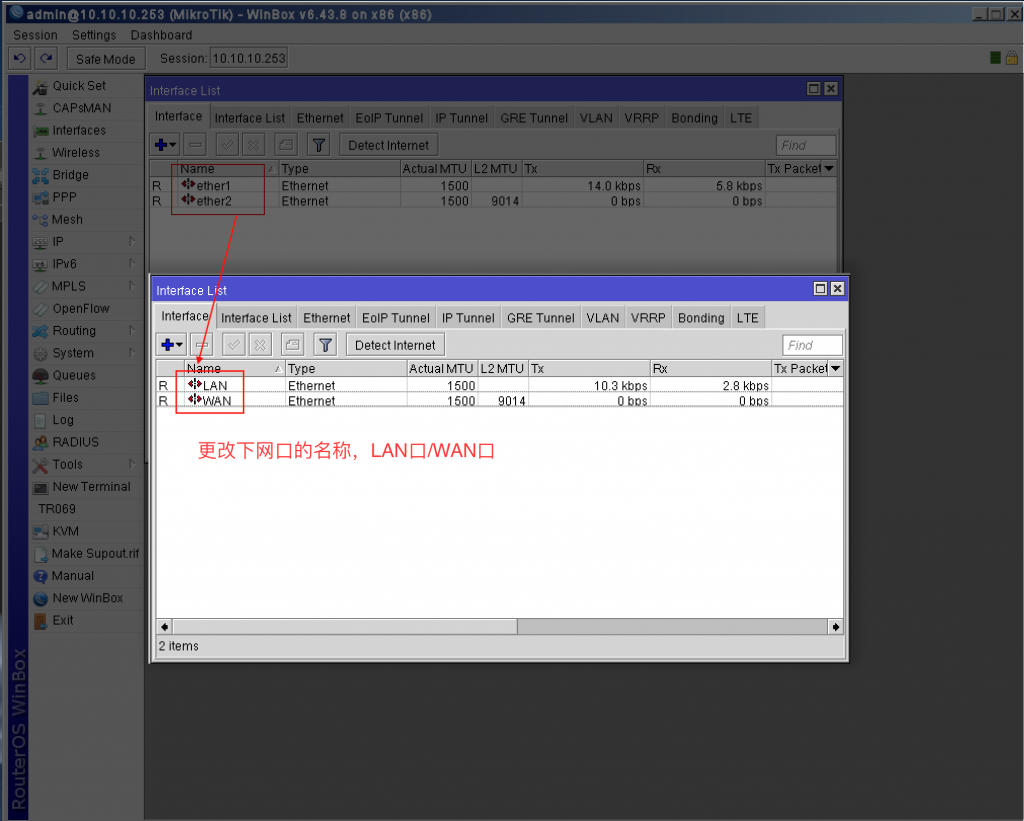Click horizontal scrollbar right arrow
The image size is (1024, 821).
[x=835, y=627]
